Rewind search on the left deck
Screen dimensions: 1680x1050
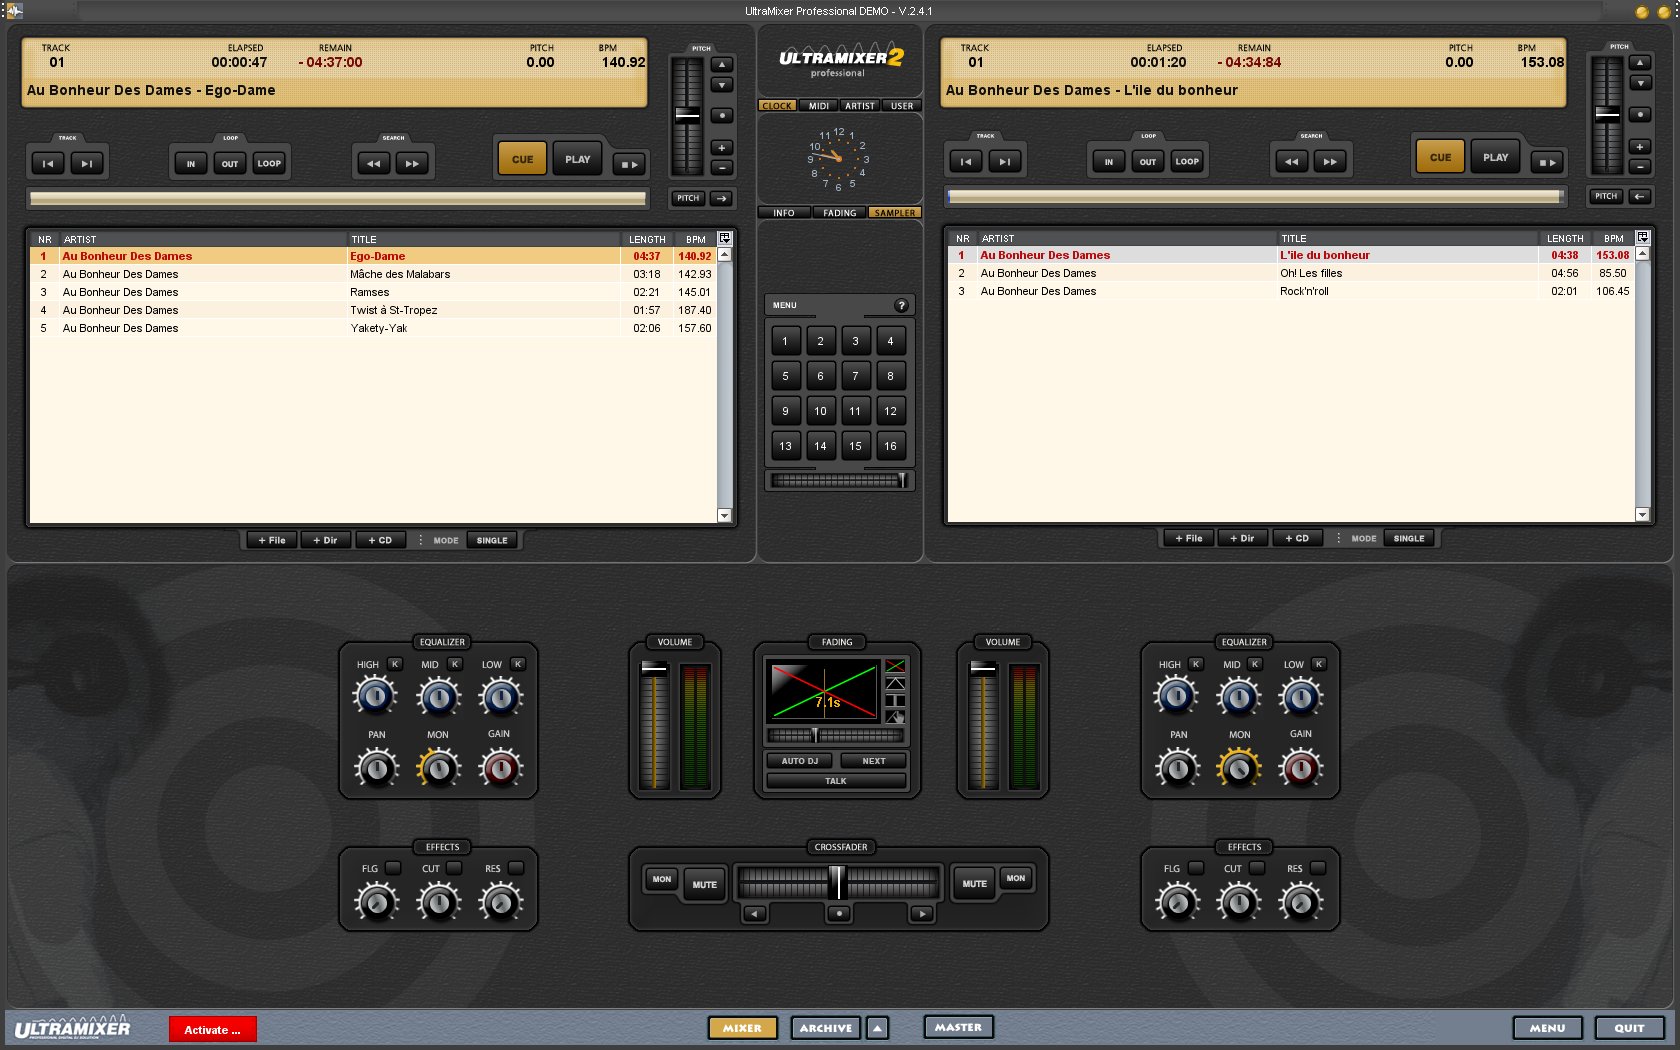click(x=373, y=163)
